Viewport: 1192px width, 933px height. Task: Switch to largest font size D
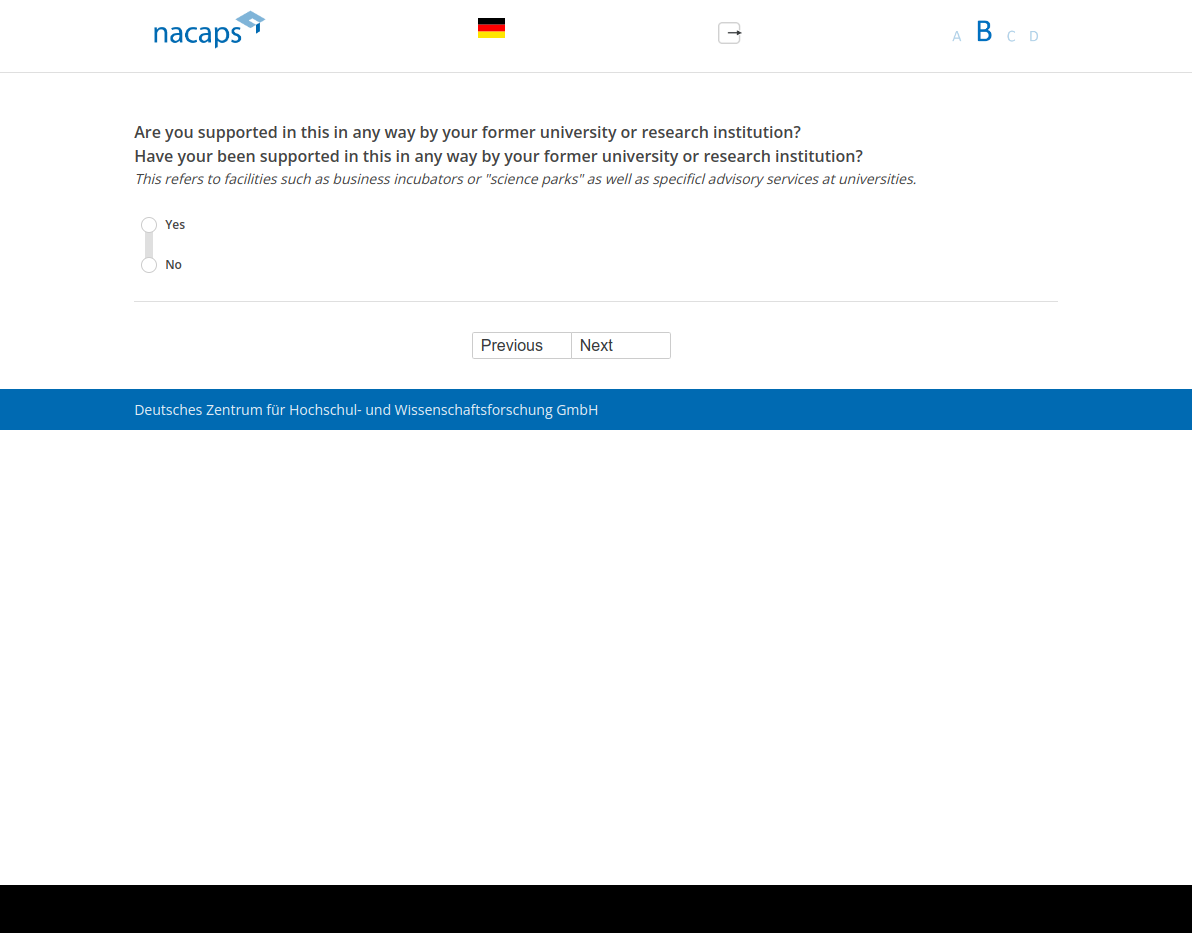coord(1034,37)
